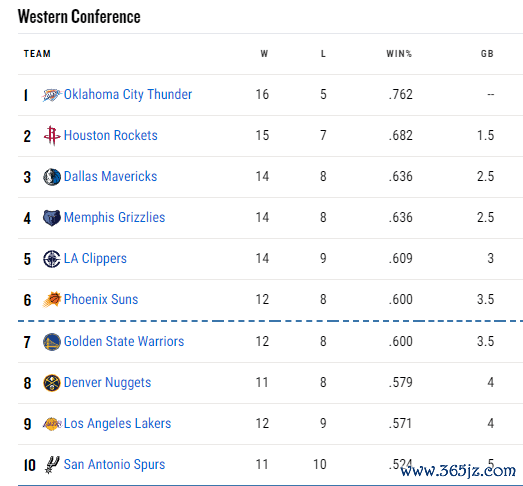Sort standings by the WIN% column header
The height and width of the screenshot is (486, 523).
tap(399, 54)
